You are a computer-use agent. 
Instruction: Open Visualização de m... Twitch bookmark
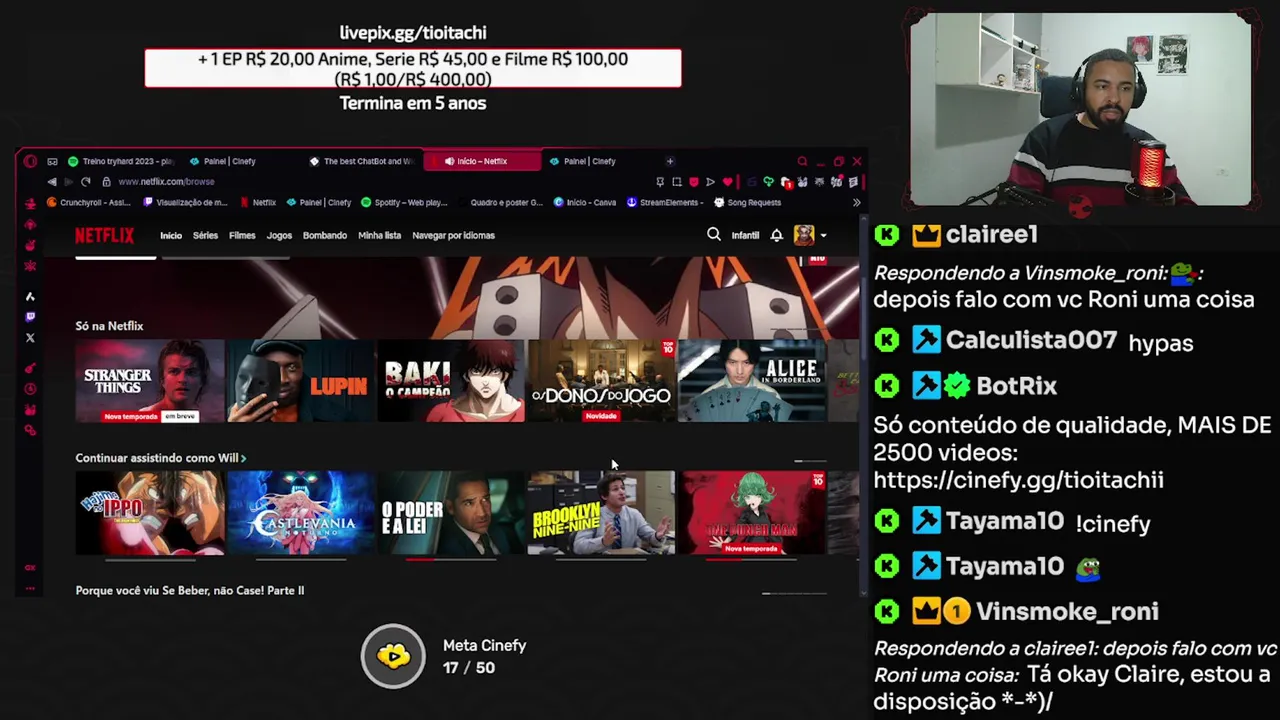186,202
